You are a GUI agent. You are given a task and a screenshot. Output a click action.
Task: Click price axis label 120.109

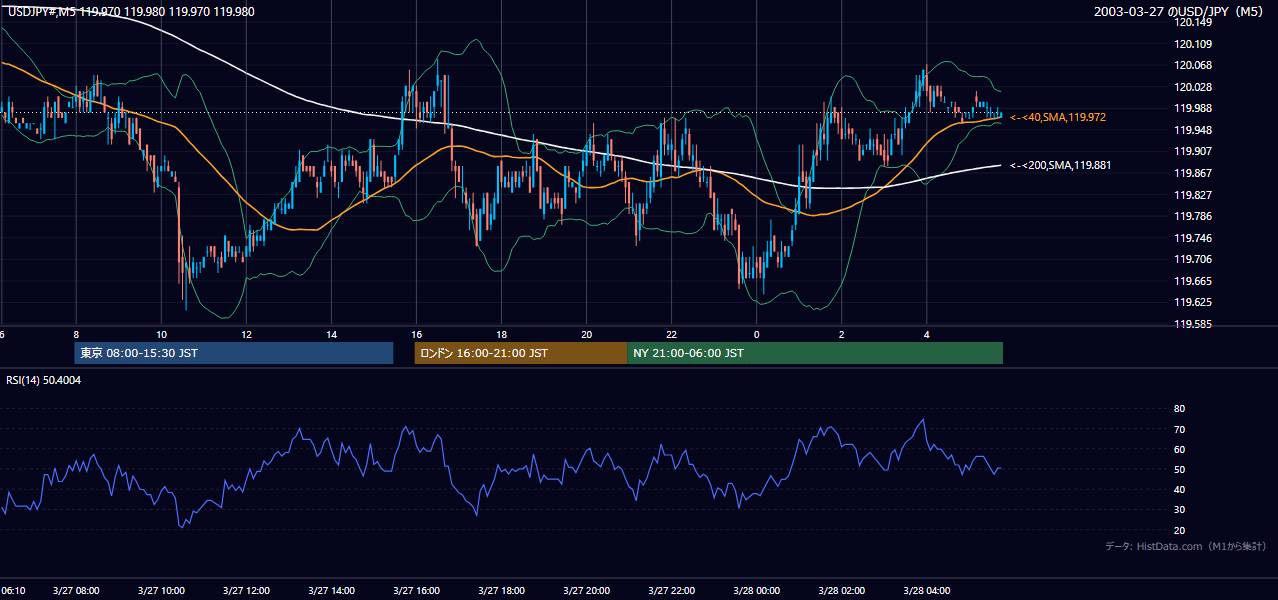coord(1194,44)
